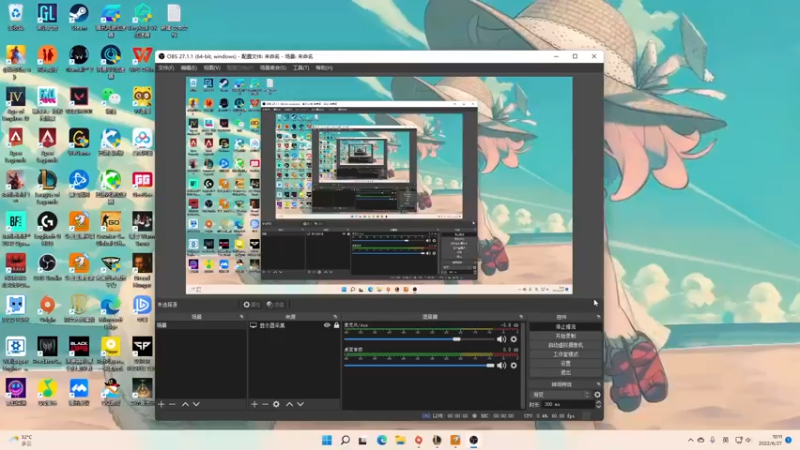
Task: Move scene up in Scenes panel
Action: click(185, 404)
